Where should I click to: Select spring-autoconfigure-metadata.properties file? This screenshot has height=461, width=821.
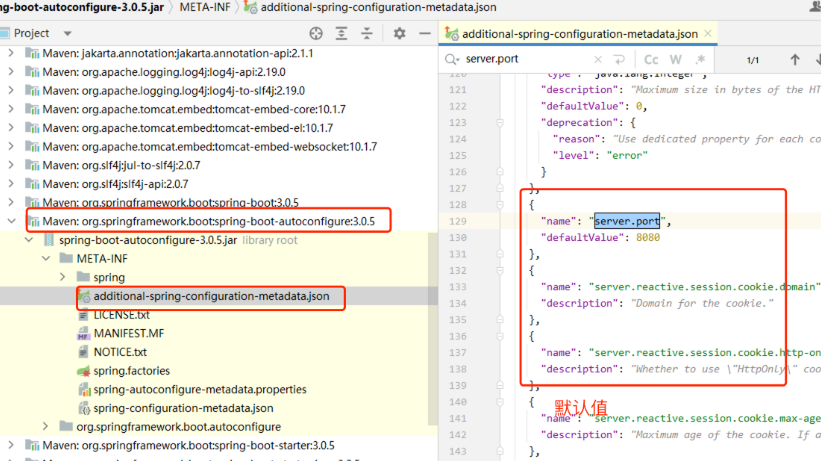click(x=200, y=390)
